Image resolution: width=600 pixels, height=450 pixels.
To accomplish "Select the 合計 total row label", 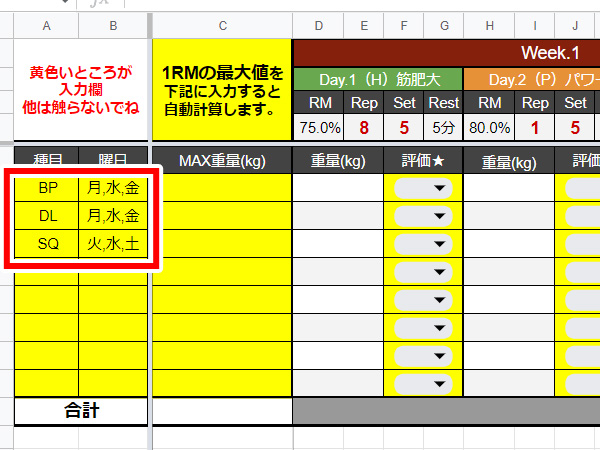I will 80,410.
